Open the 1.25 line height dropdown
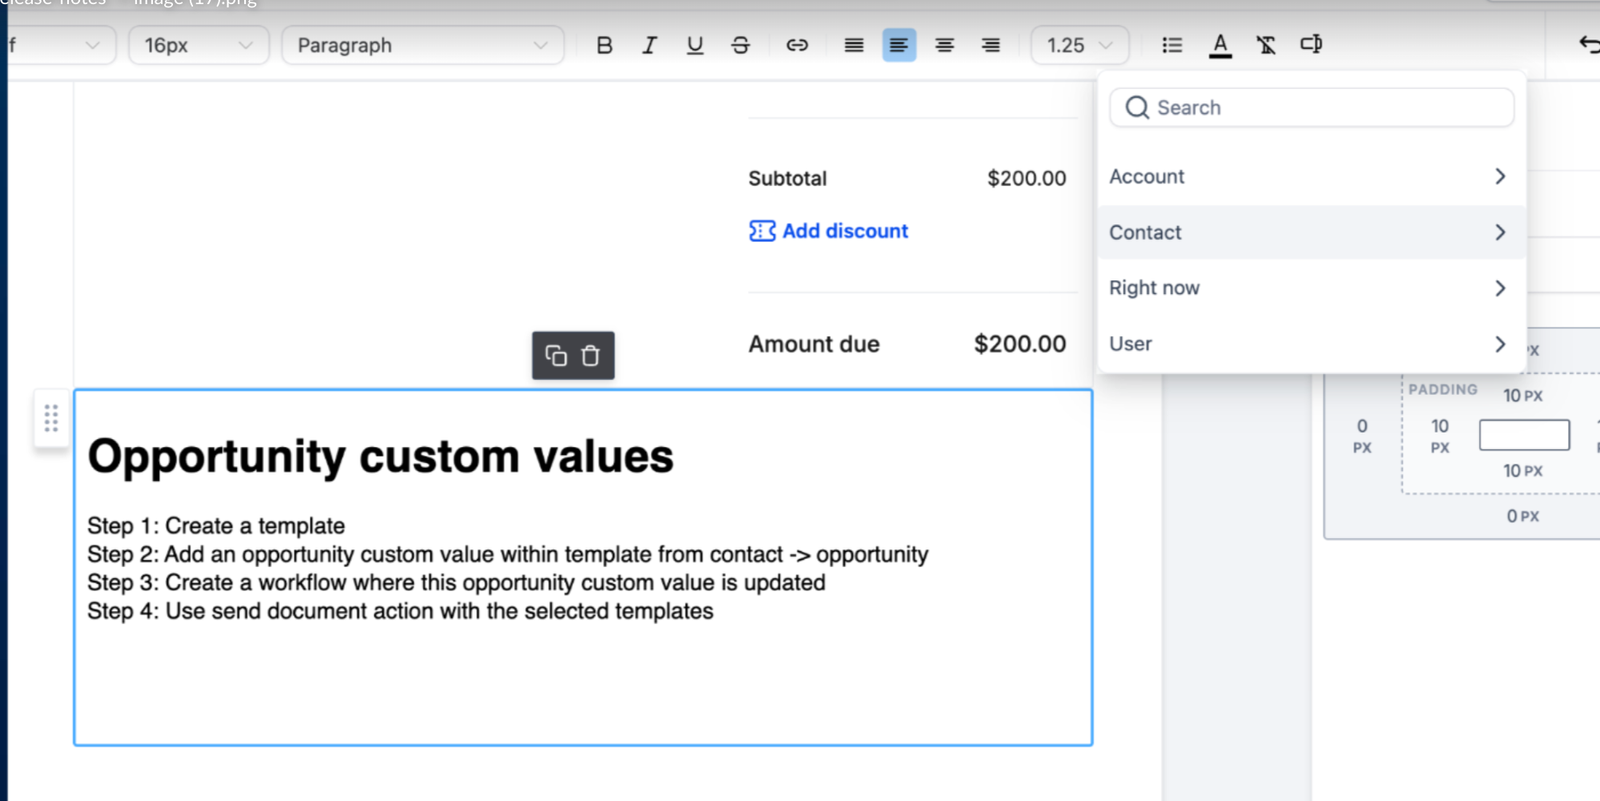The image size is (1600, 801). pyautogui.click(x=1079, y=45)
